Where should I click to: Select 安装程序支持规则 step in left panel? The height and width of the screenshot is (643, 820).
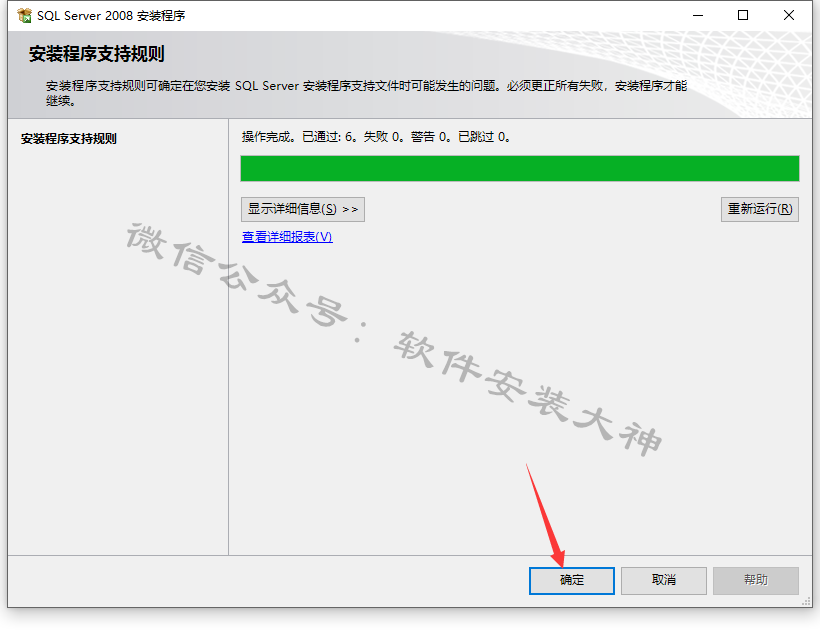pos(69,139)
